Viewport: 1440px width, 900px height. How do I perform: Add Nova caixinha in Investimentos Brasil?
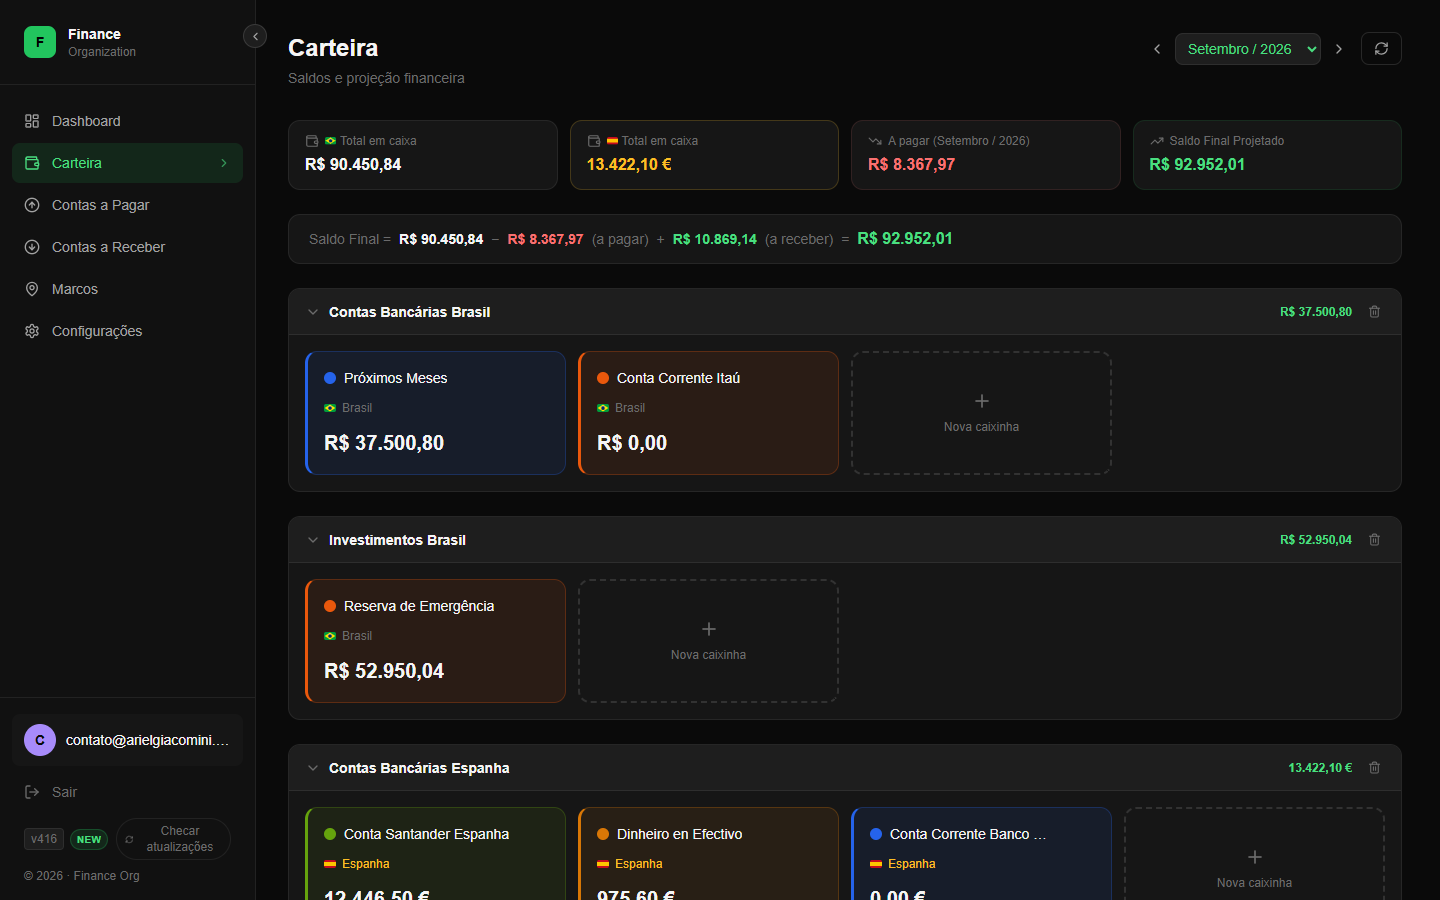pyautogui.click(x=708, y=641)
